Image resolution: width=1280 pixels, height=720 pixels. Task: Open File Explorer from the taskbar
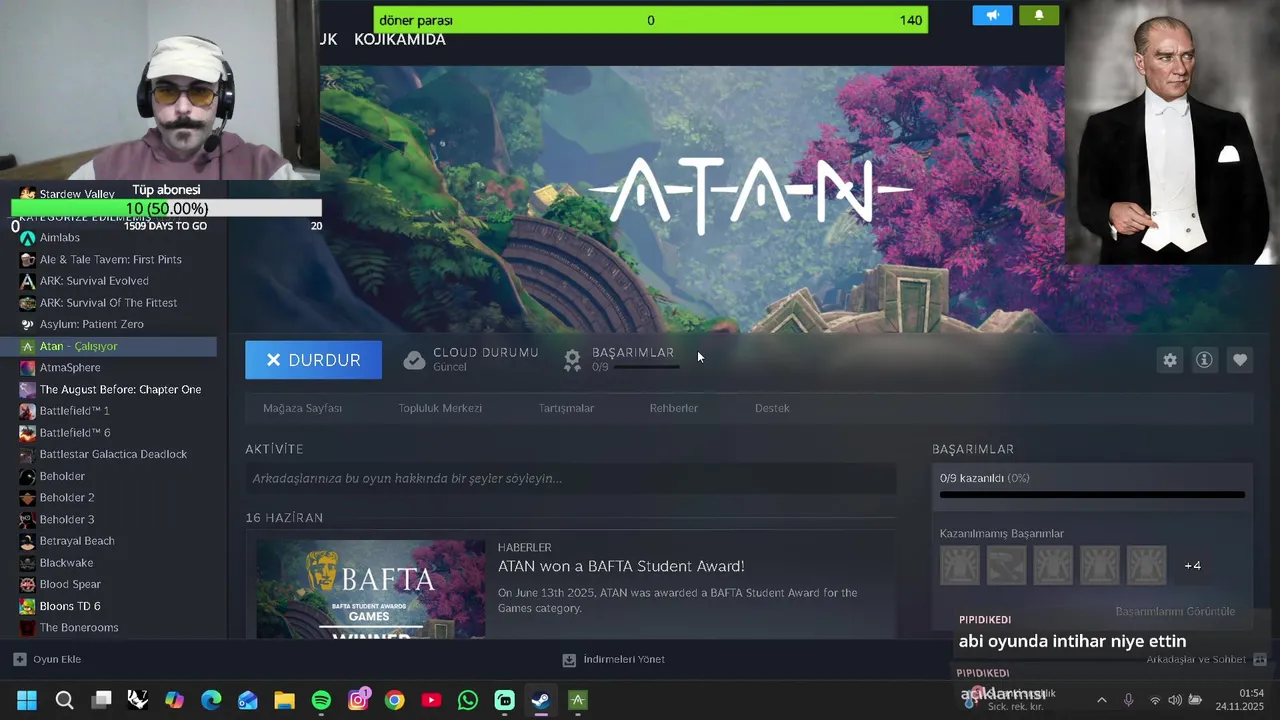tap(284, 700)
